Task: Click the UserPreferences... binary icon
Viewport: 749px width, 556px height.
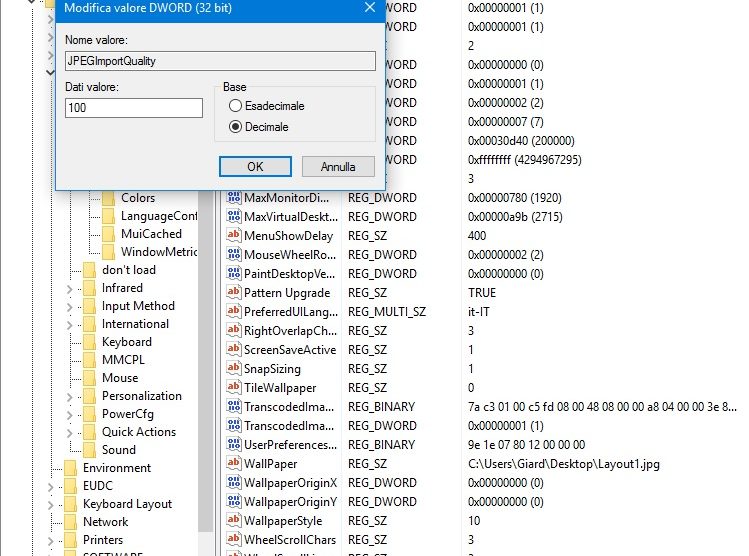Action: pos(234,444)
